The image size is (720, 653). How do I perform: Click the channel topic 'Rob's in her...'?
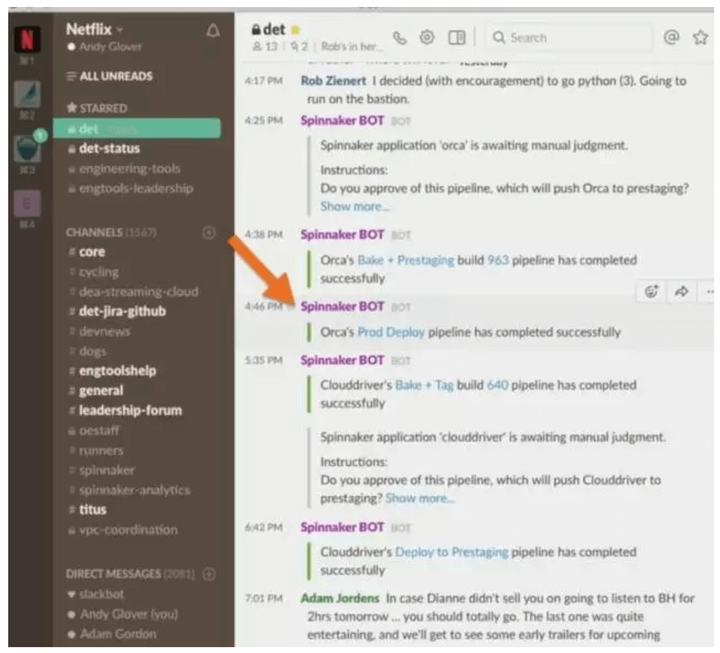(352, 46)
